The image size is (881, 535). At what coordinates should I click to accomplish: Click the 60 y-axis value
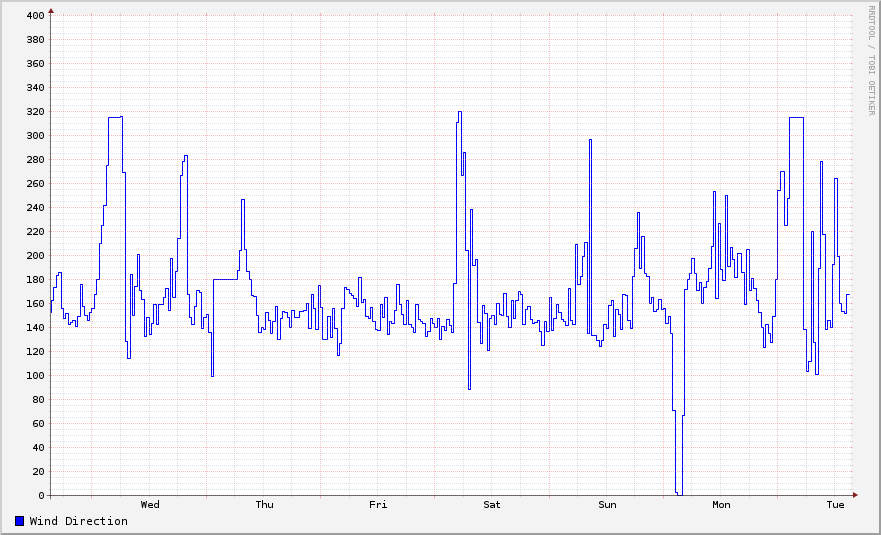(x=38, y=424)
